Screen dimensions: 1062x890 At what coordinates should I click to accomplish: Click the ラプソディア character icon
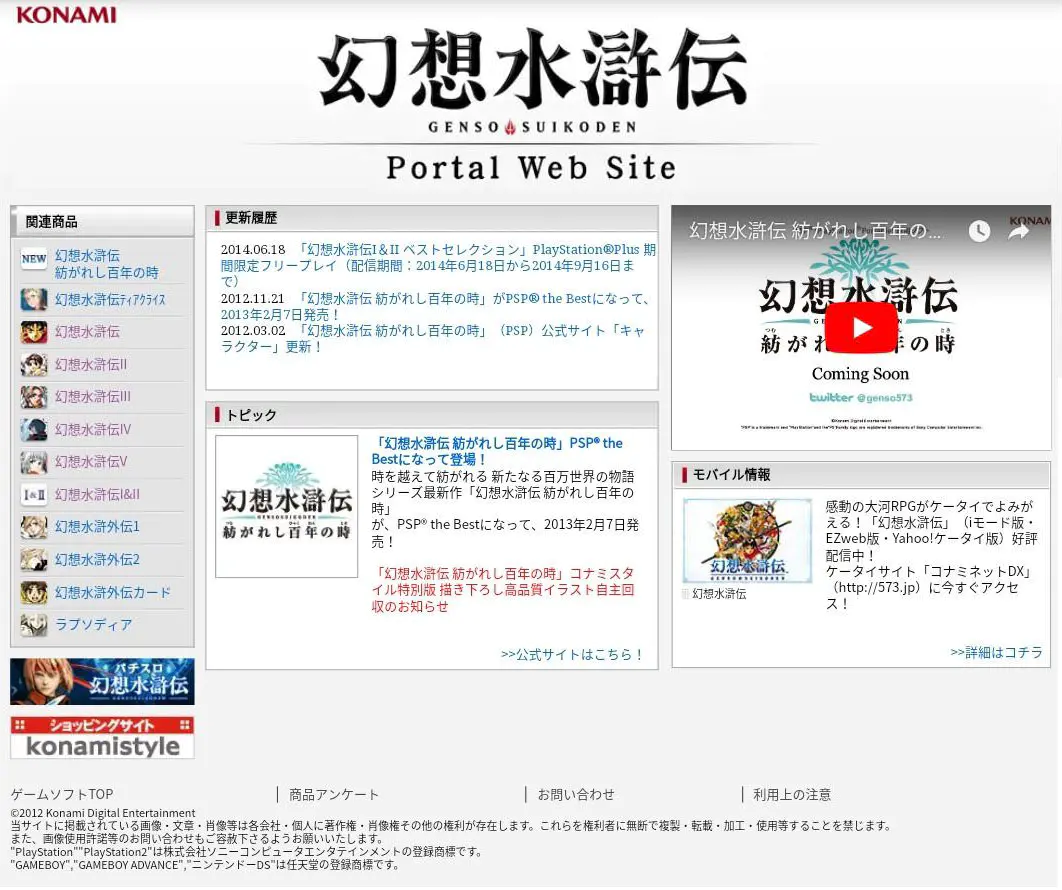(x=34, y=624)
